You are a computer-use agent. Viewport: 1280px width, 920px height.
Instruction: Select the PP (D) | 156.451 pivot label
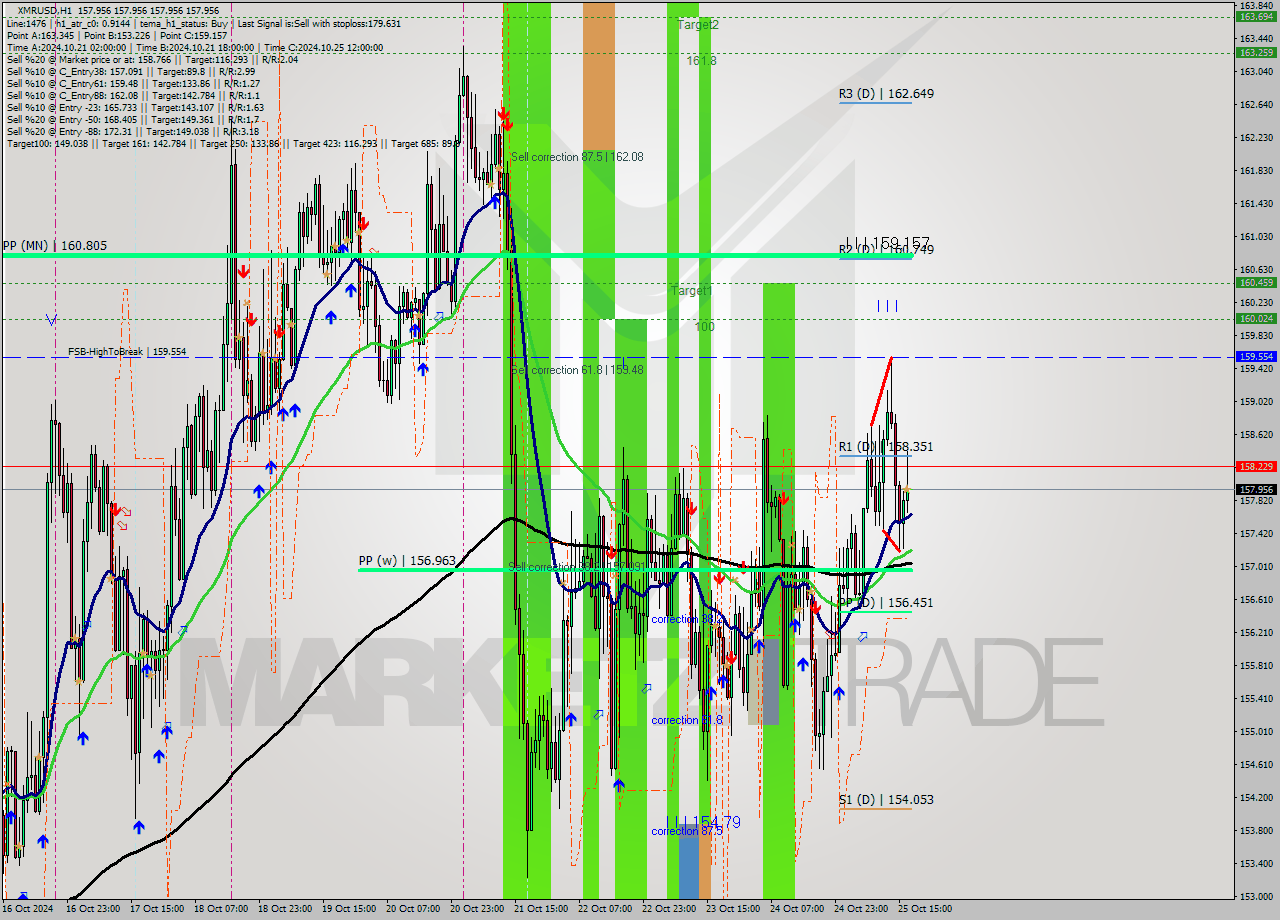[886, 603]
